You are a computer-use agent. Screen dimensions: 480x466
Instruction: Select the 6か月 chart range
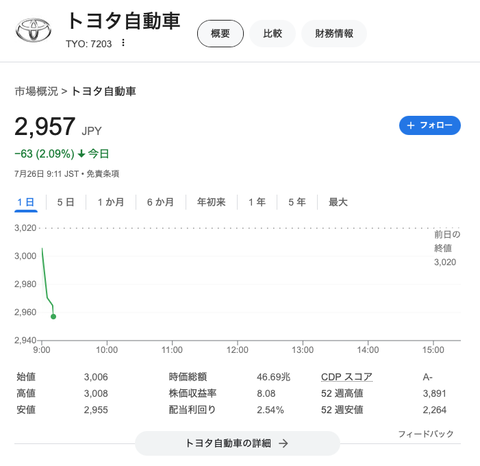click(160, 202)
